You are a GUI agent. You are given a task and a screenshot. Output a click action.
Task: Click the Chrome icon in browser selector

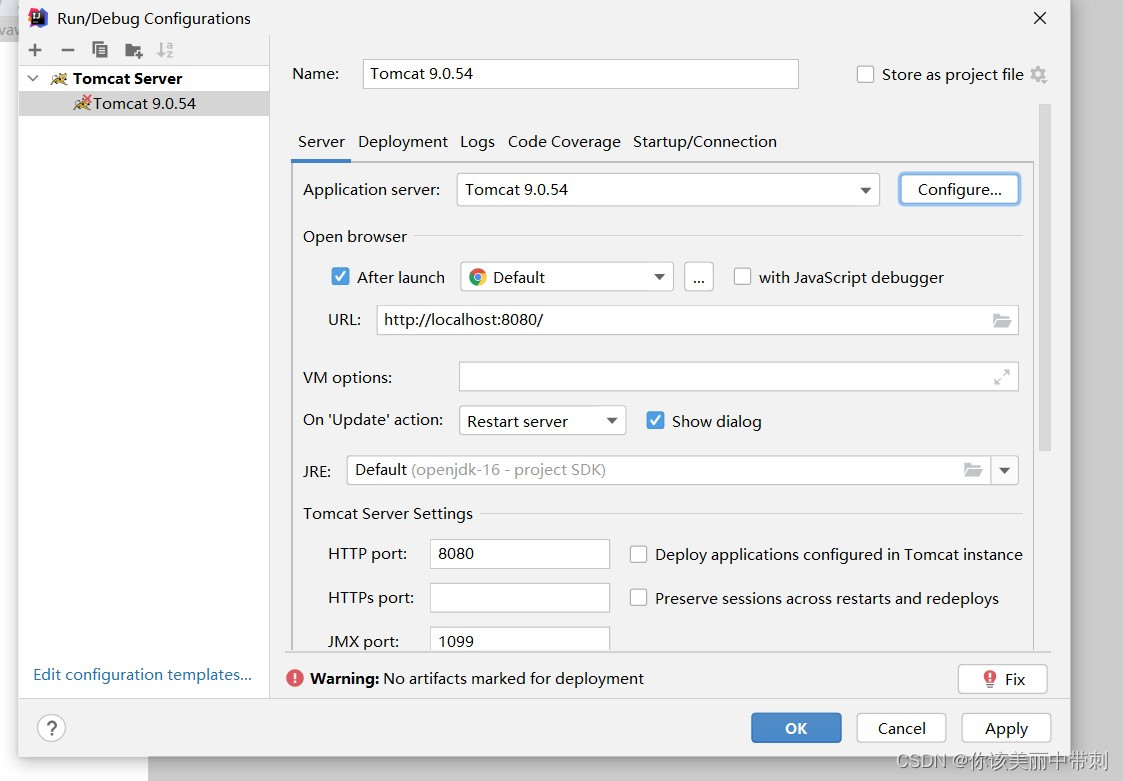(478, 277)
